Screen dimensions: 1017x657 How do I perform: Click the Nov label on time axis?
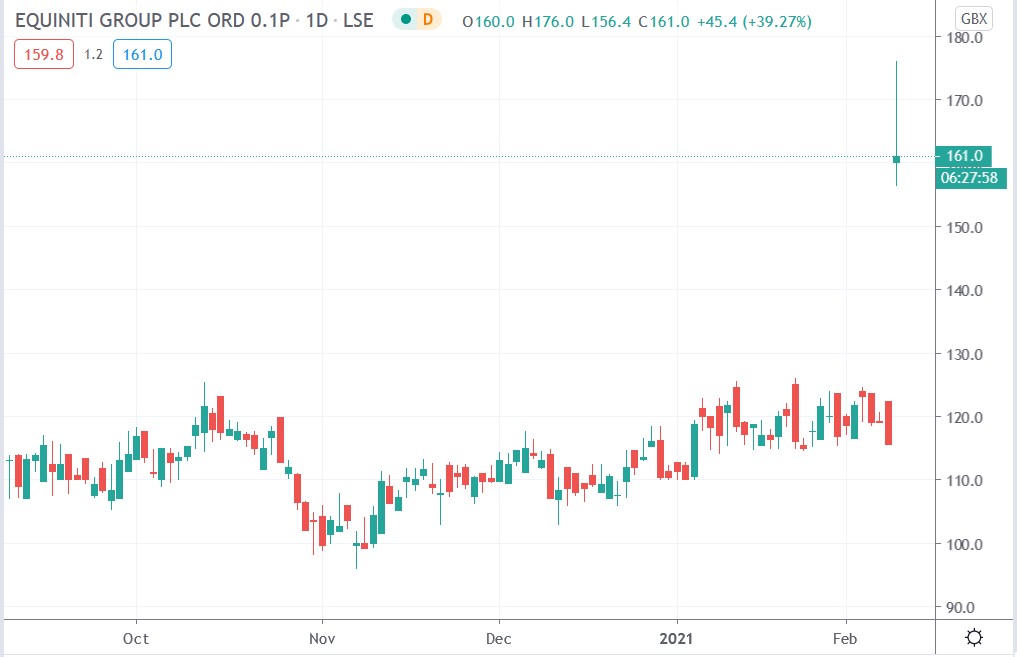coord(322,639)
